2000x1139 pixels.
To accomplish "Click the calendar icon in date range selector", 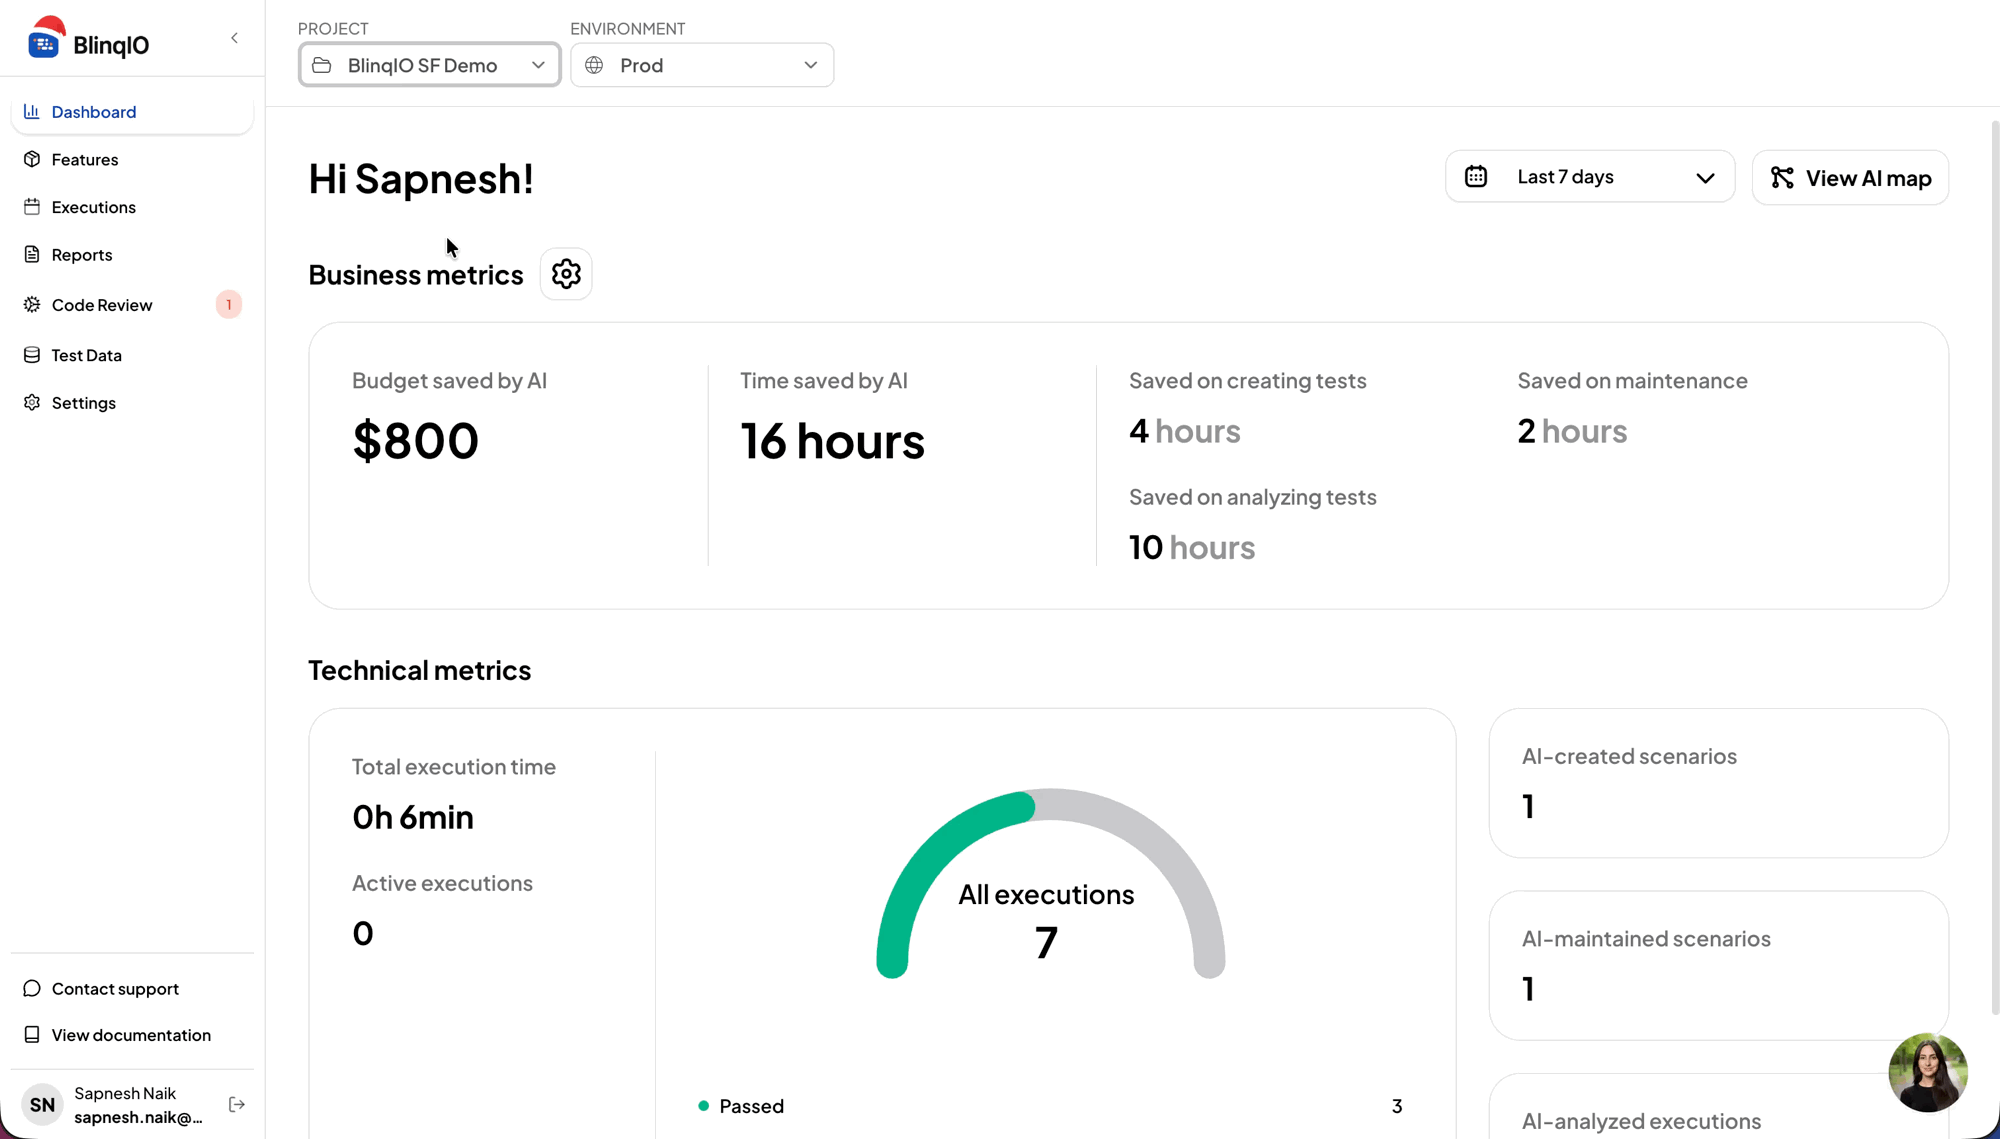I will pyautogui.click(x=1476, y=177).
